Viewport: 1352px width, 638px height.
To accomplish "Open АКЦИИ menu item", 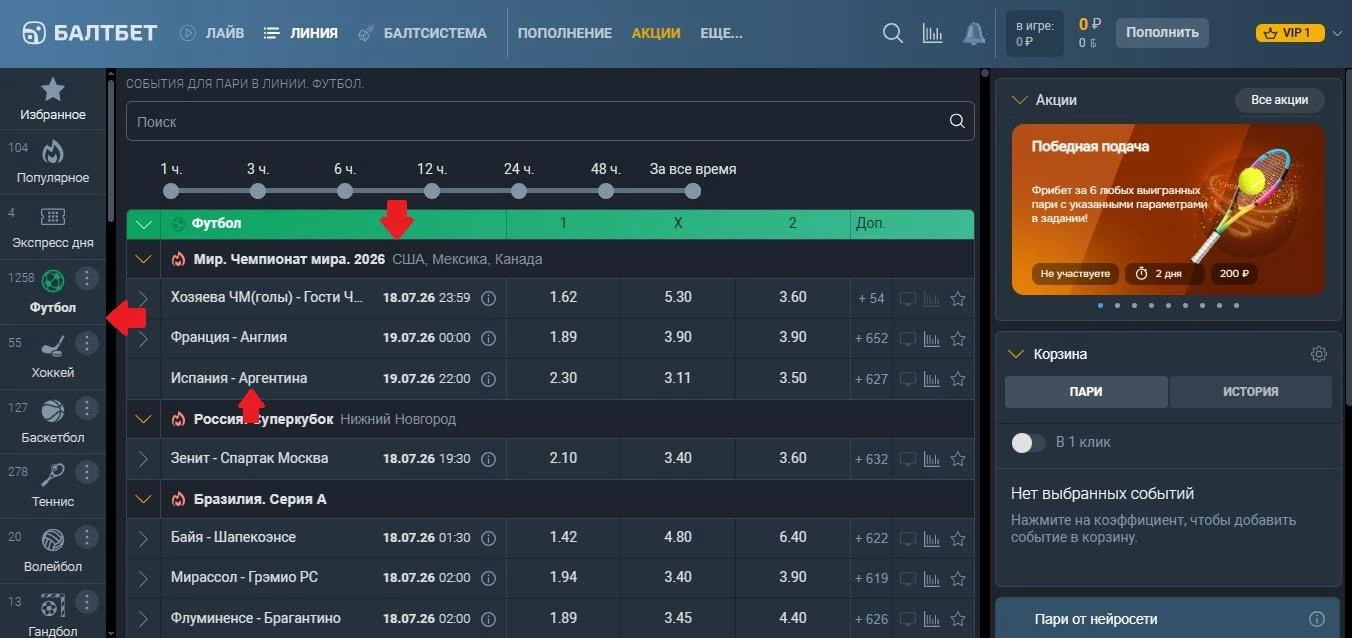I will pos(656,33).
